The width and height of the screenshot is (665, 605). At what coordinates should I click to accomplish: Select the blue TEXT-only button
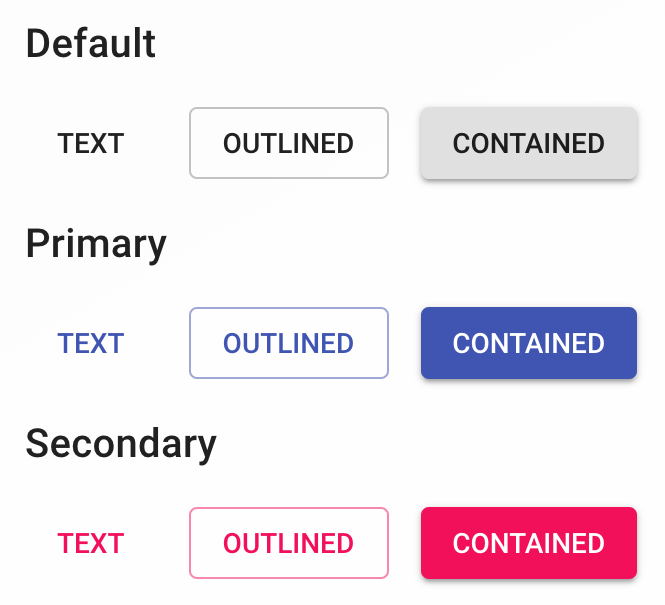click(x=90, y=343)
